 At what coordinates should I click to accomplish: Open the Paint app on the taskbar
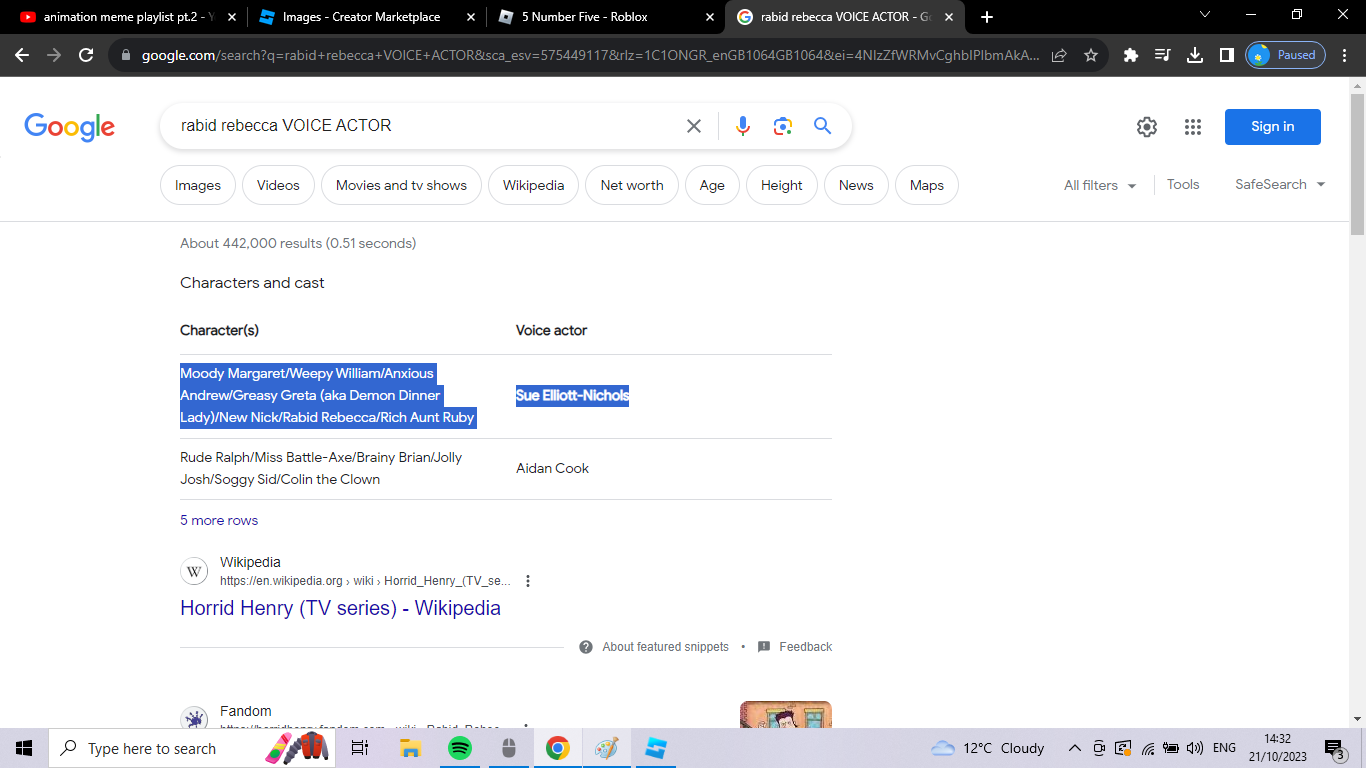607,748
